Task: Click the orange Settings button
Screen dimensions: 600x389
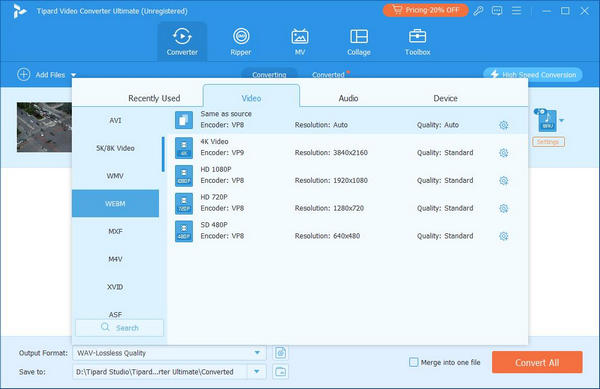Action: [548, 142]
